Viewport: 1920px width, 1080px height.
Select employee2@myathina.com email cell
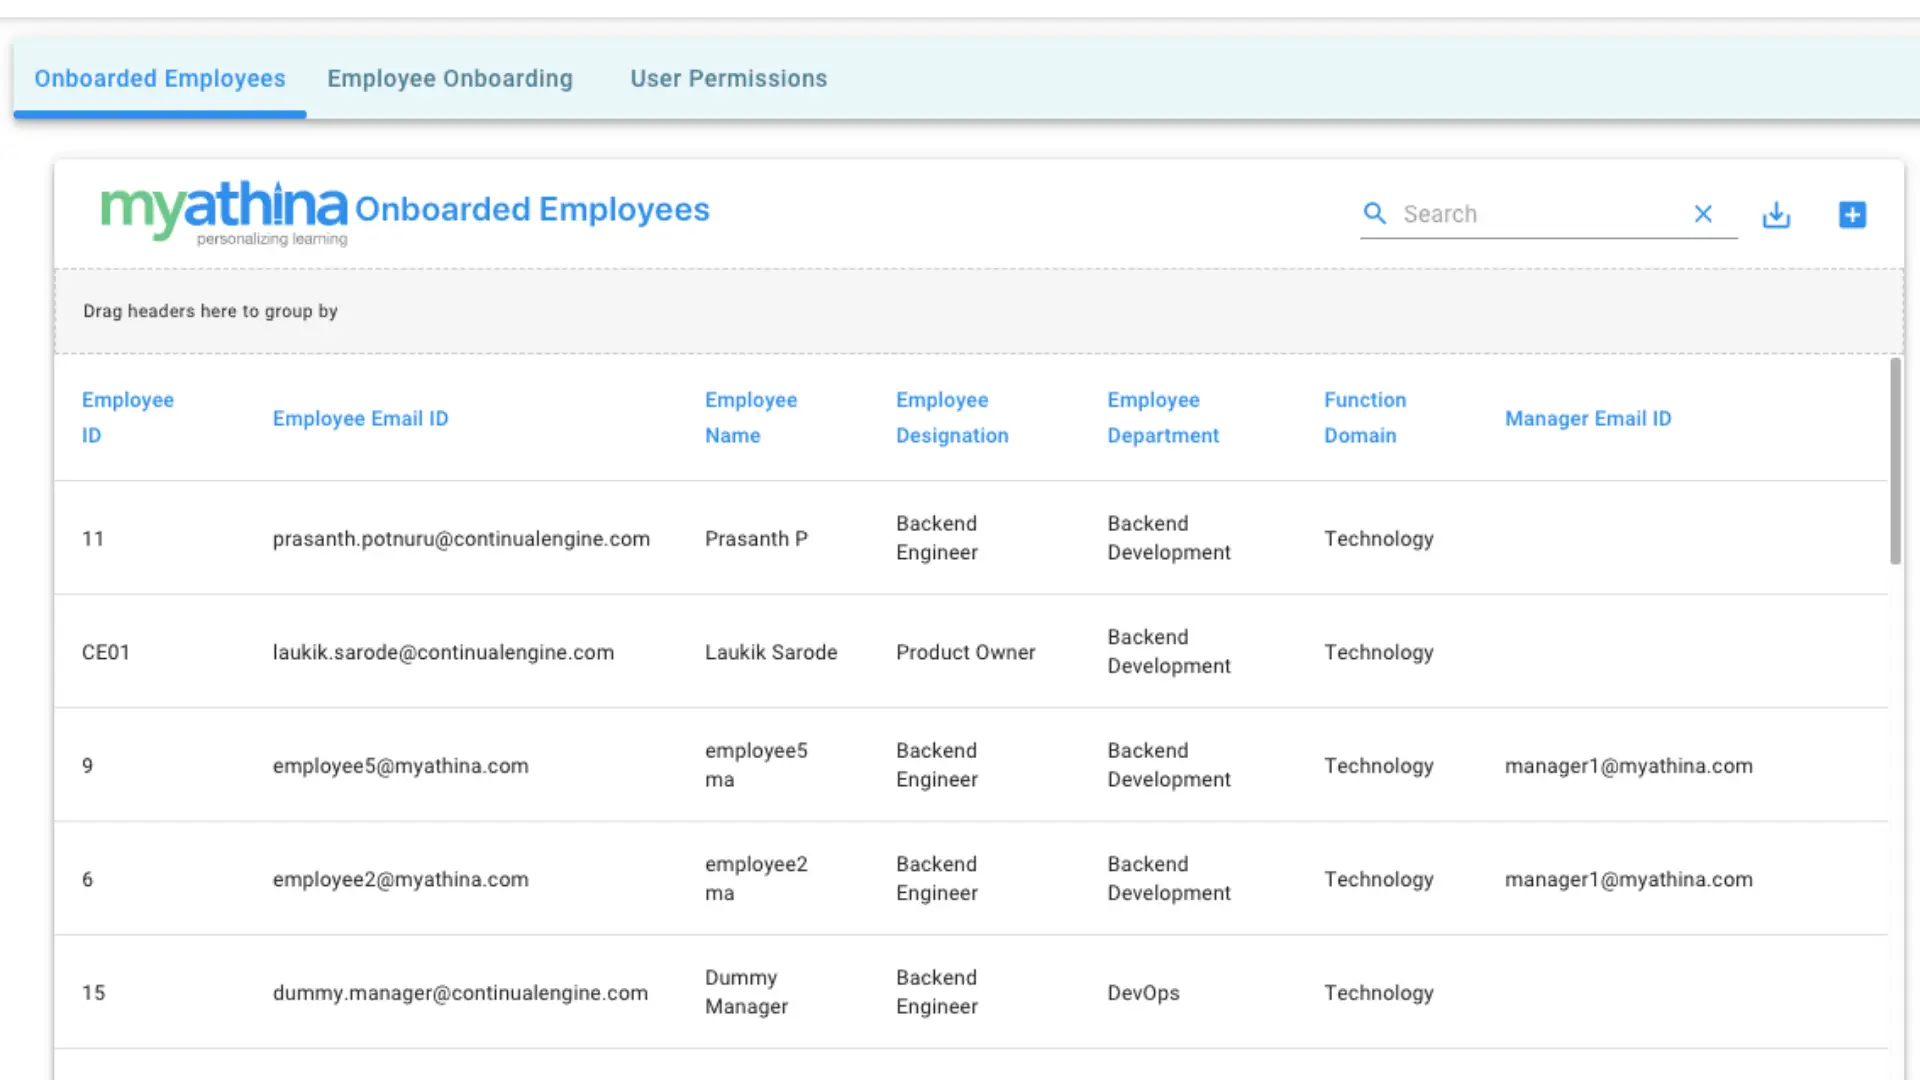[400, 880]
